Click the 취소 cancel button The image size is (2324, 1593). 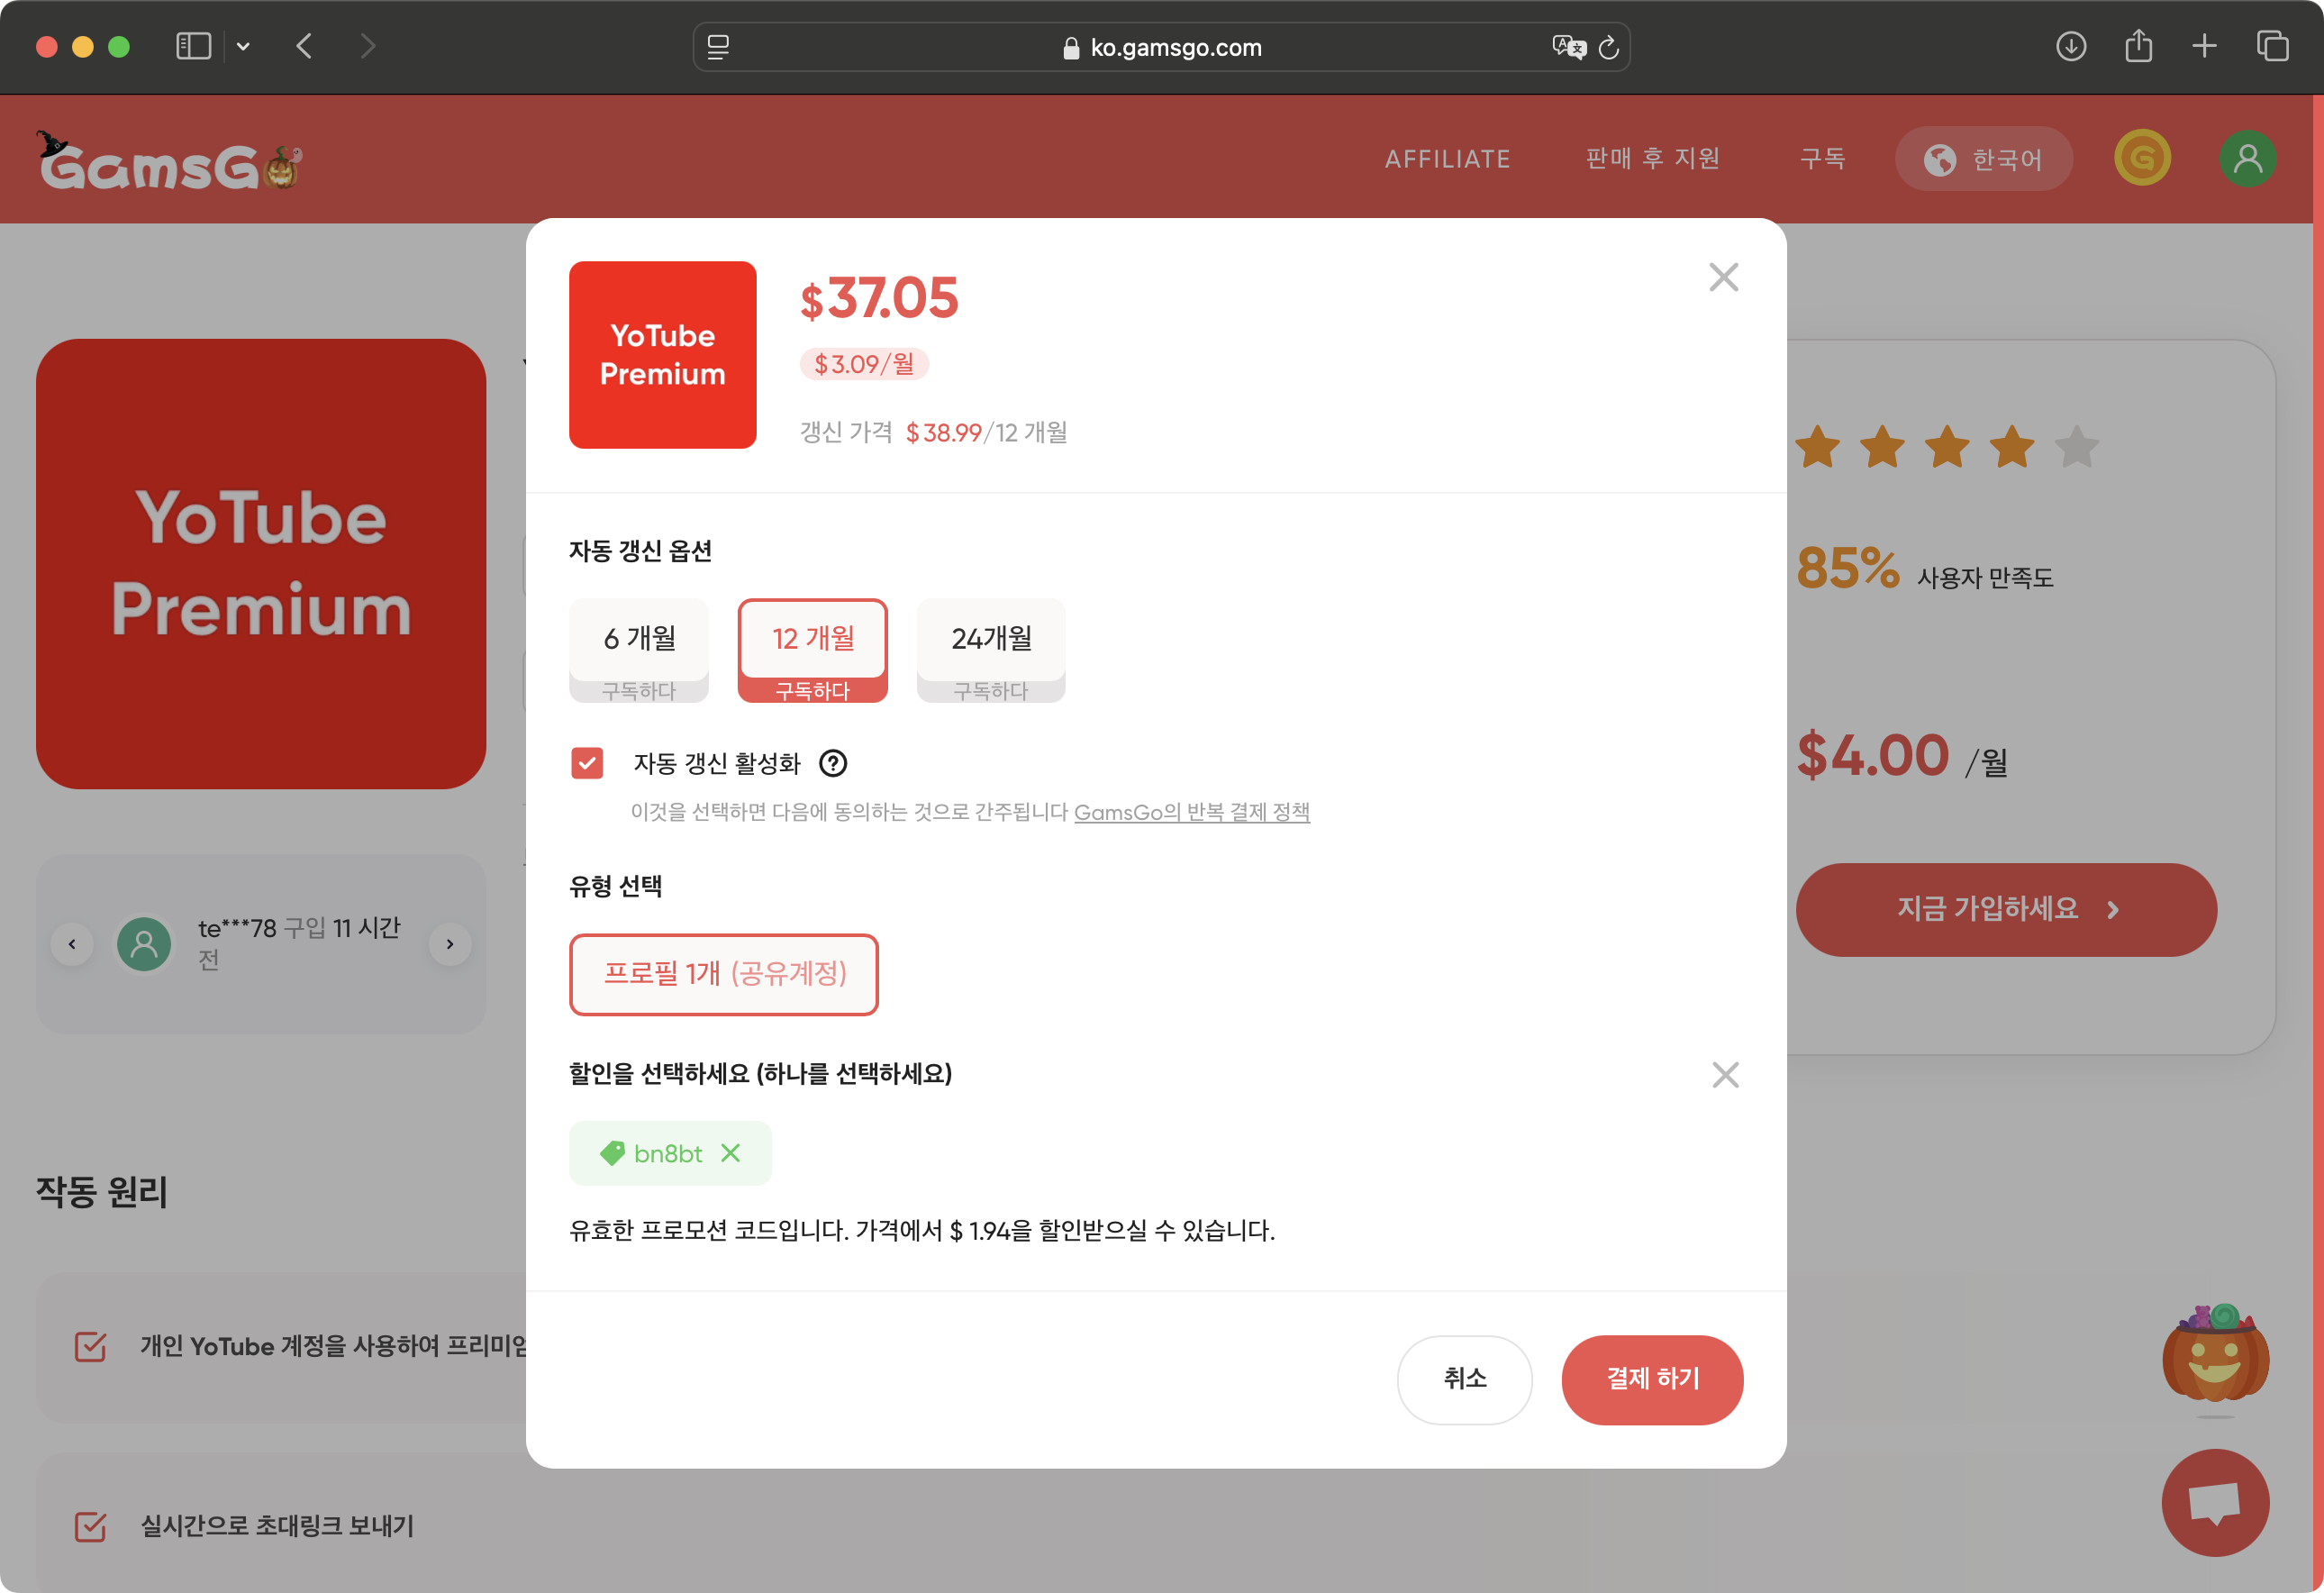tap(1465, 1379)
